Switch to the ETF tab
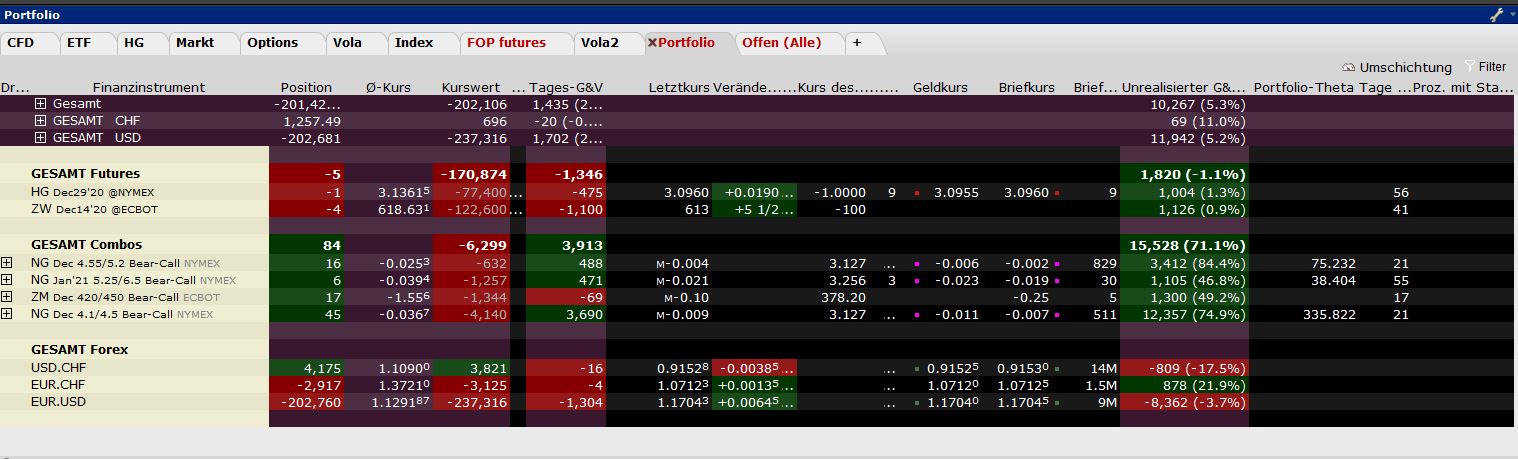The width and height of the screenshot is (1518, 459). pyautogui.click(x=78, y=43)
